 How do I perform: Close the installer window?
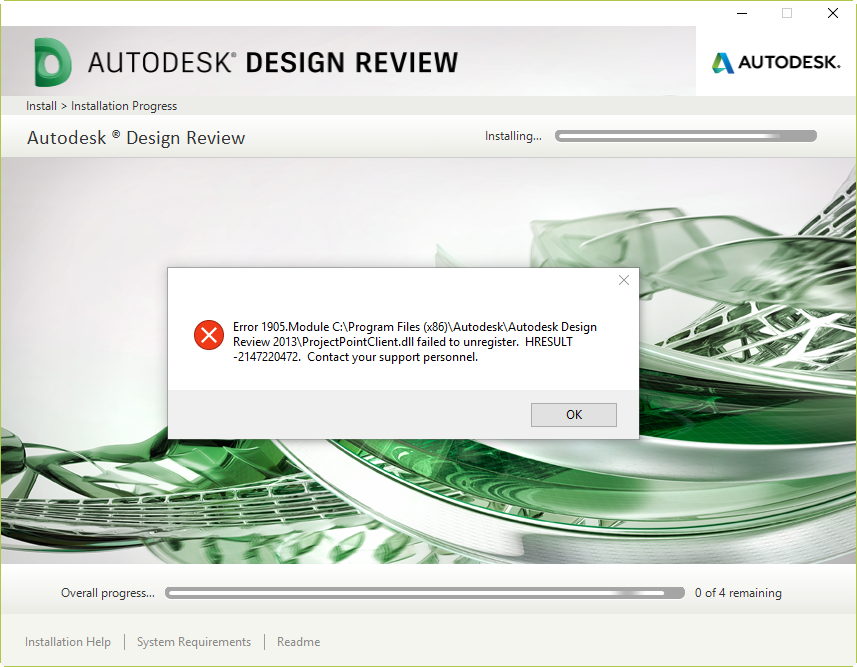[x=832, y=13]
